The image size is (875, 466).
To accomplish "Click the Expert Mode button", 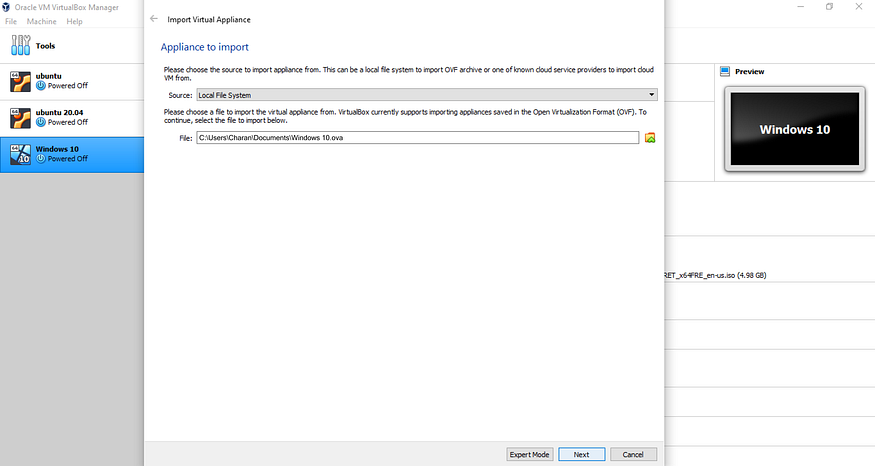I will coord(529,454).
